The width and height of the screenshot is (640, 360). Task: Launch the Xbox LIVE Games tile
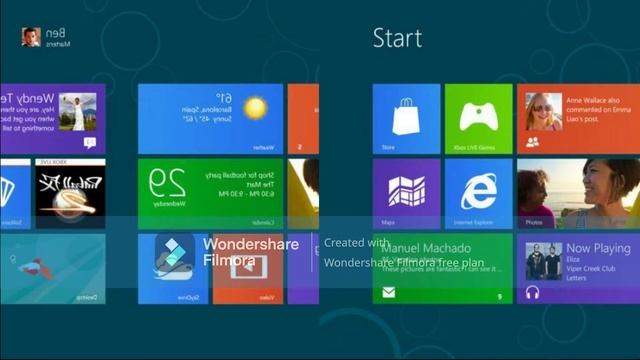pos(478,119)
